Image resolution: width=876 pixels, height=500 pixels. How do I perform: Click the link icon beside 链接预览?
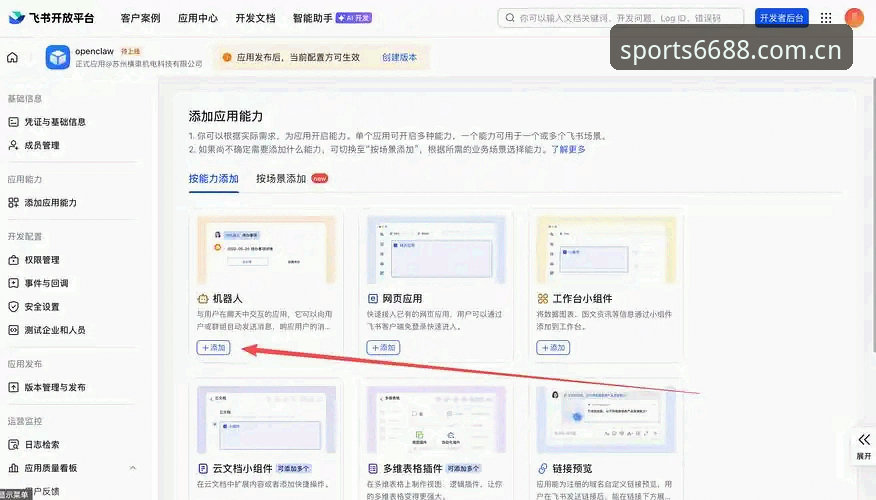point(542,468)
